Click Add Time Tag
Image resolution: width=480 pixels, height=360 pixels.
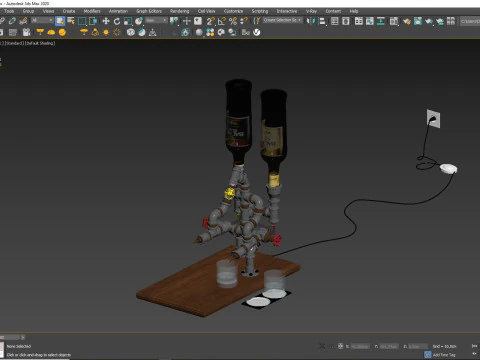pyautogui.click(x=444, y=355)
